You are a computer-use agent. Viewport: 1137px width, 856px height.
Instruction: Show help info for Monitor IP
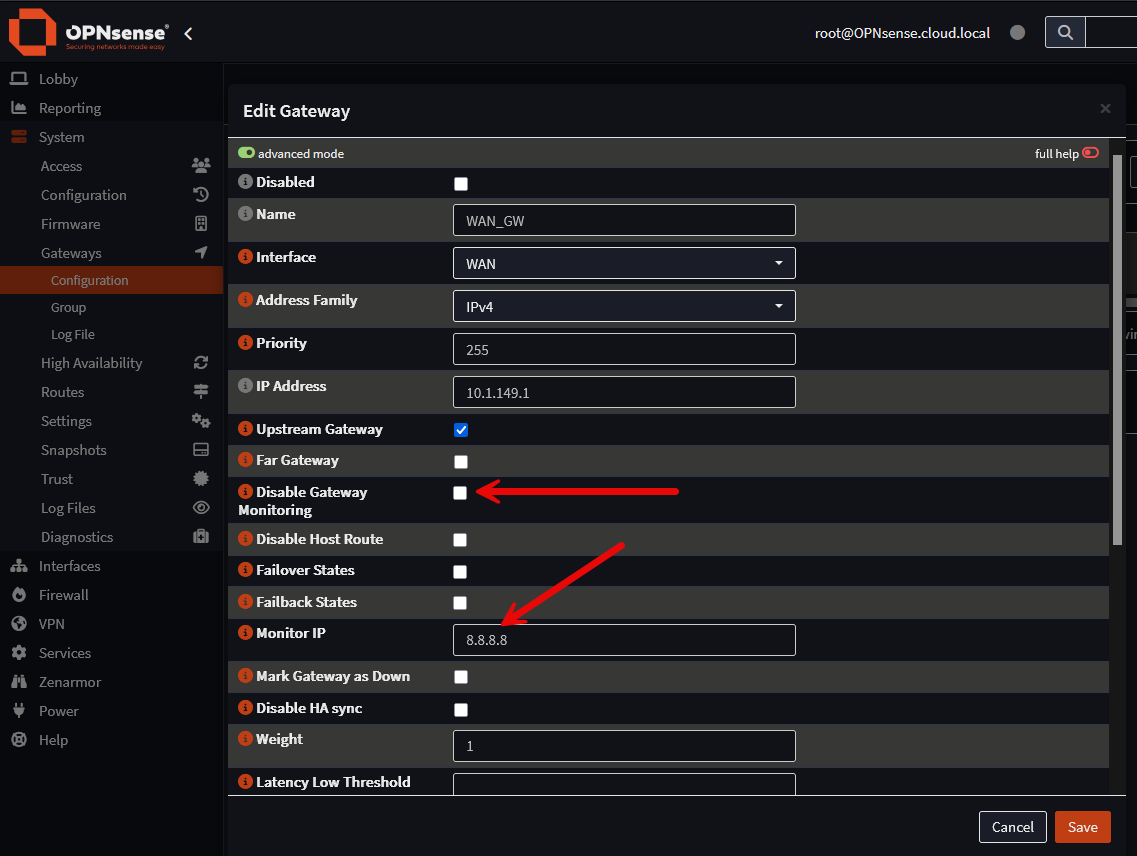245,633
